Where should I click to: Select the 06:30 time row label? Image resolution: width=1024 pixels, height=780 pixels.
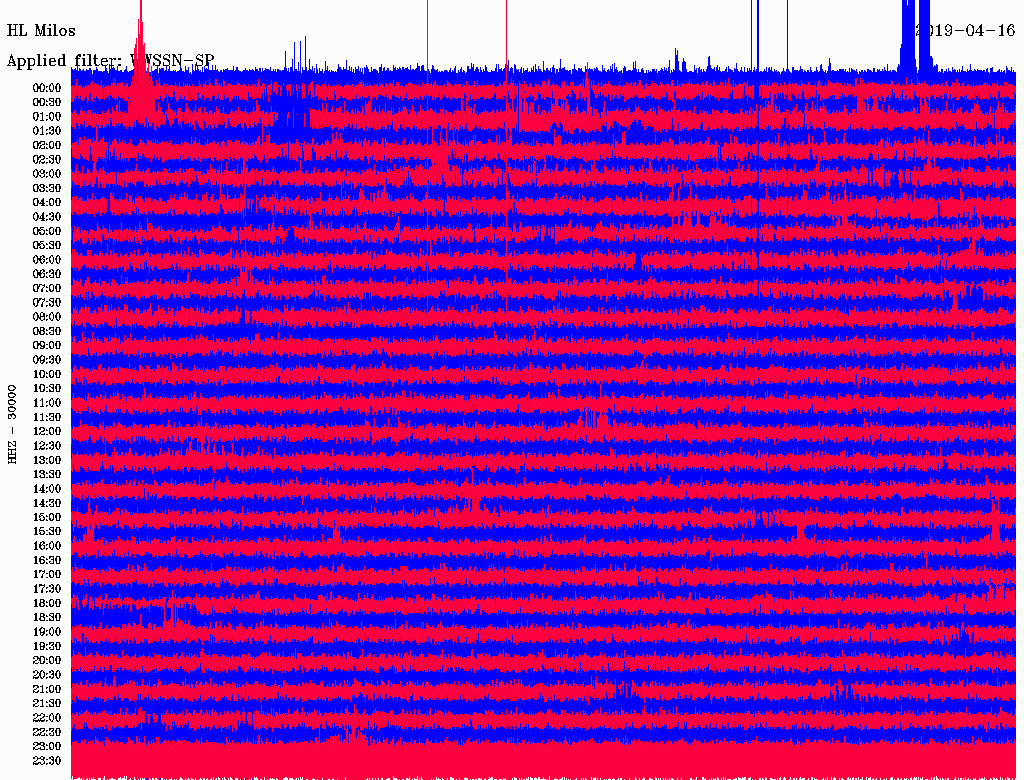47,274
